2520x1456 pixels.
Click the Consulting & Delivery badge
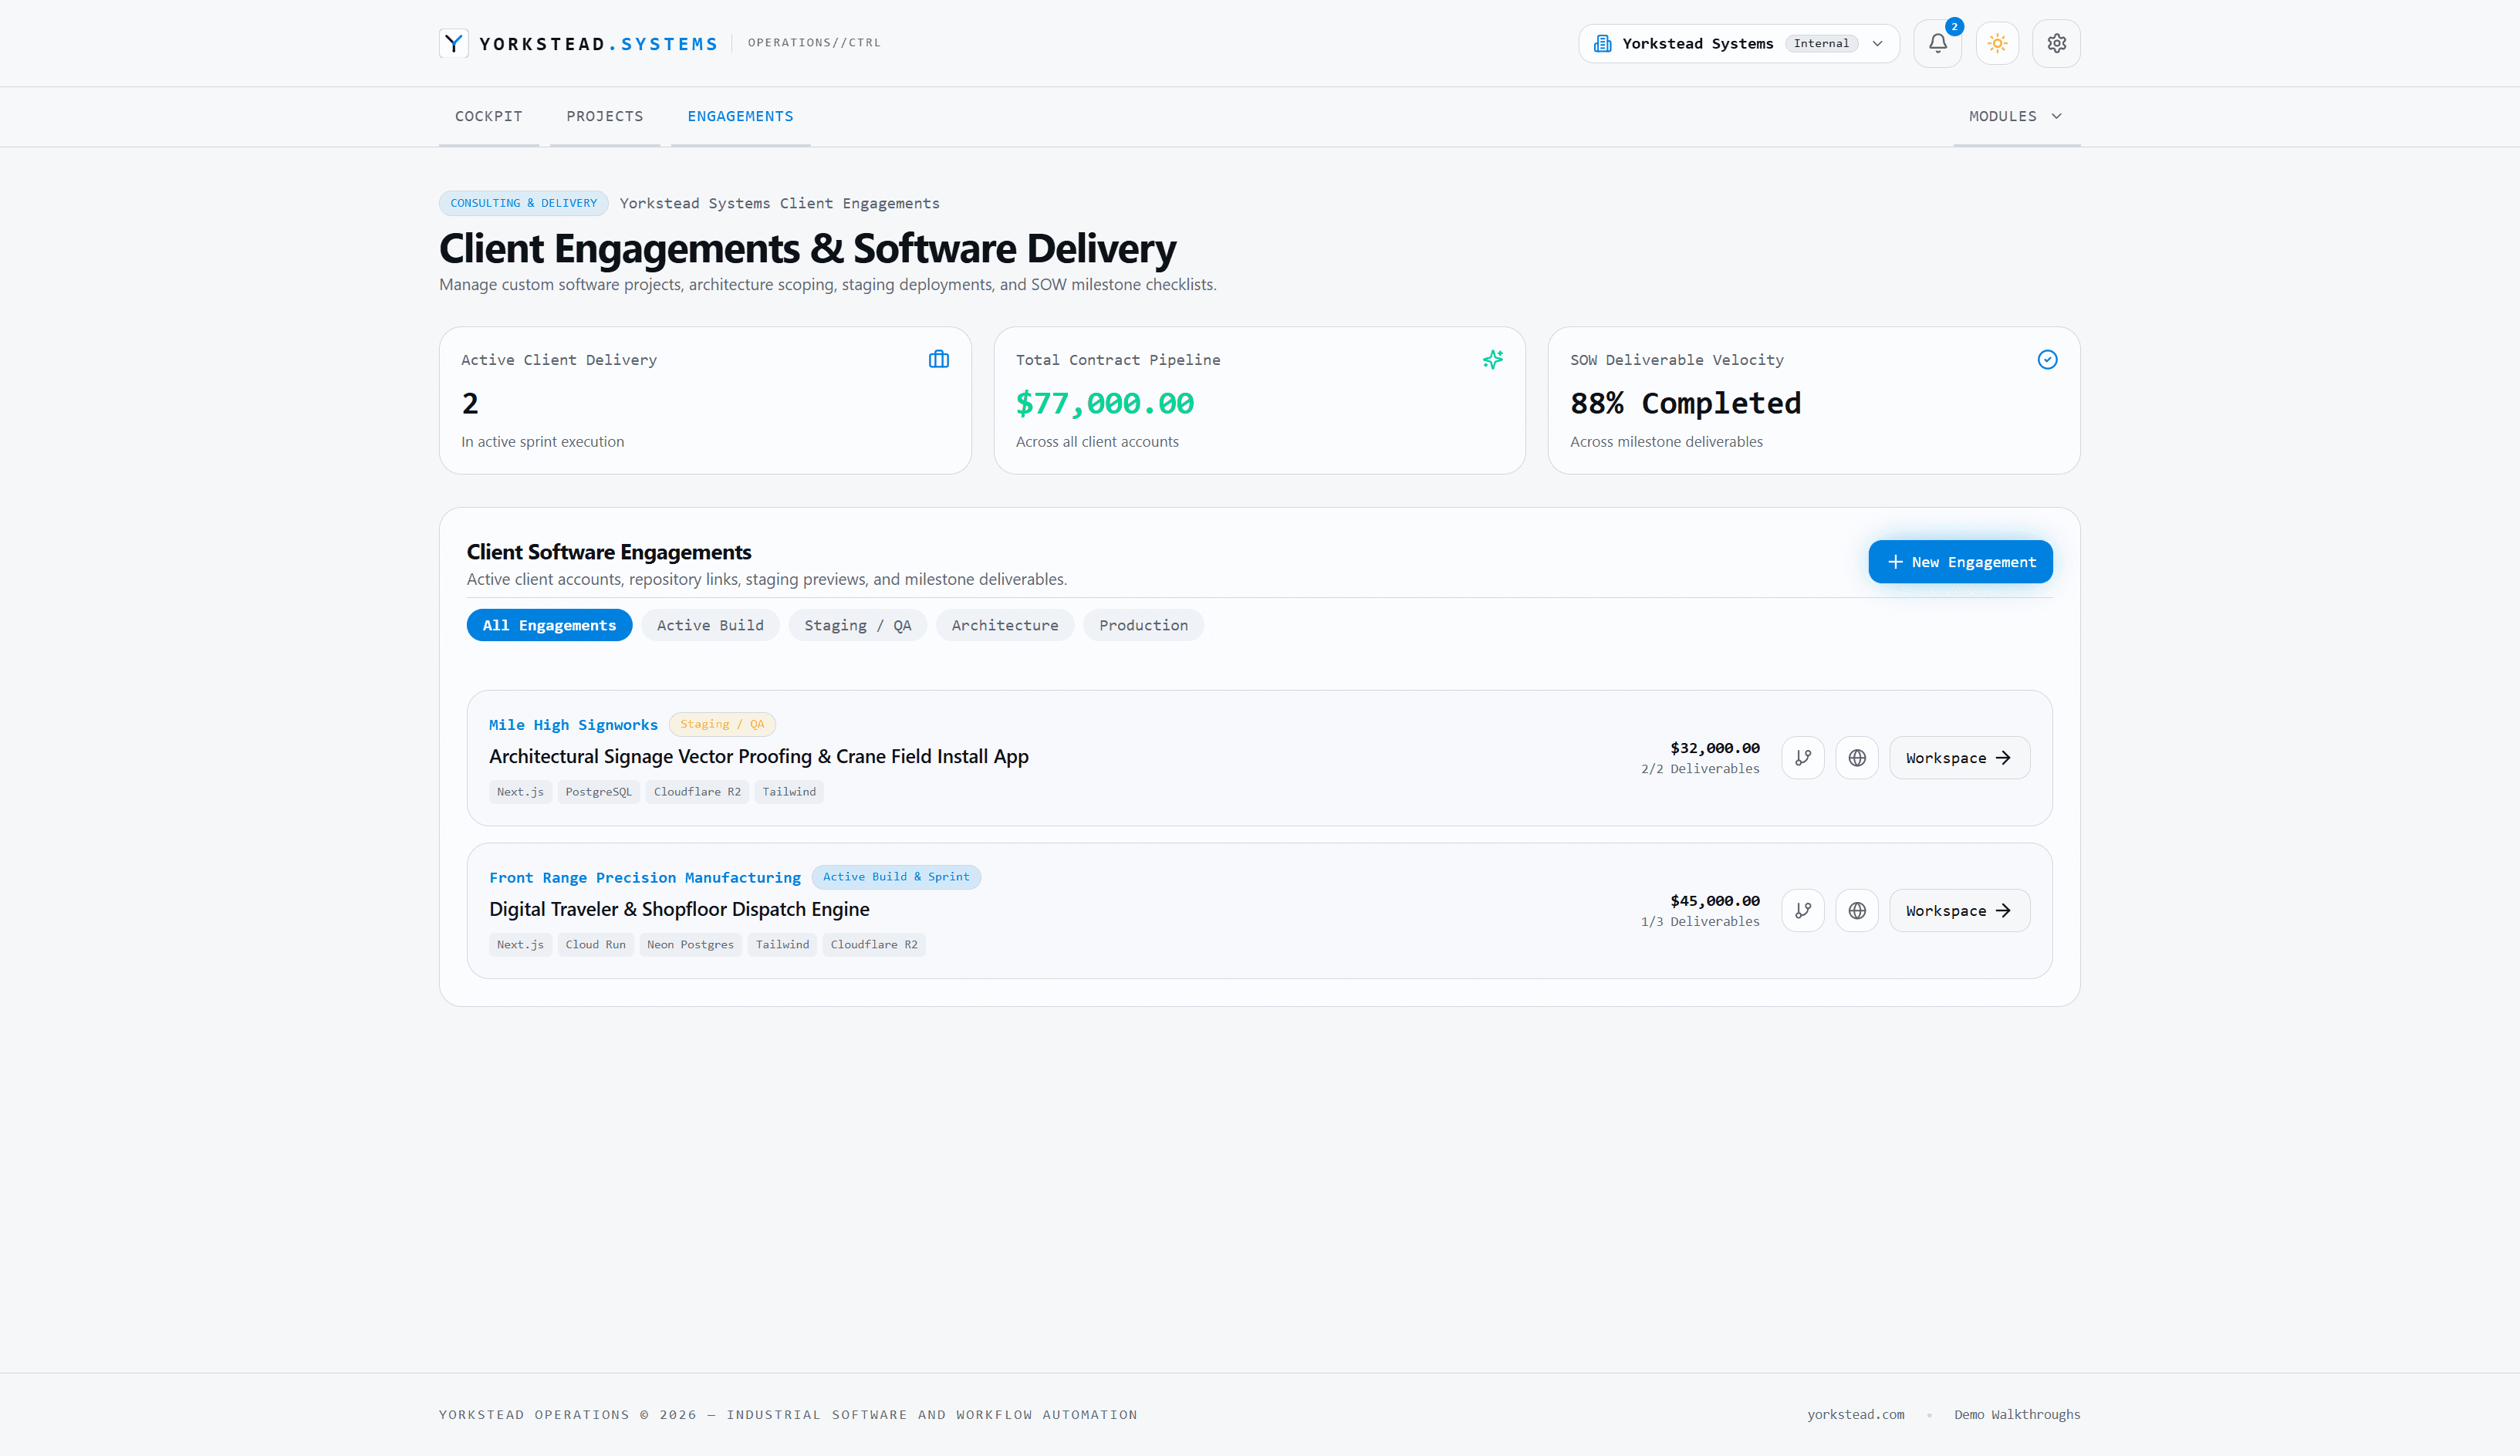pos(523,203)
